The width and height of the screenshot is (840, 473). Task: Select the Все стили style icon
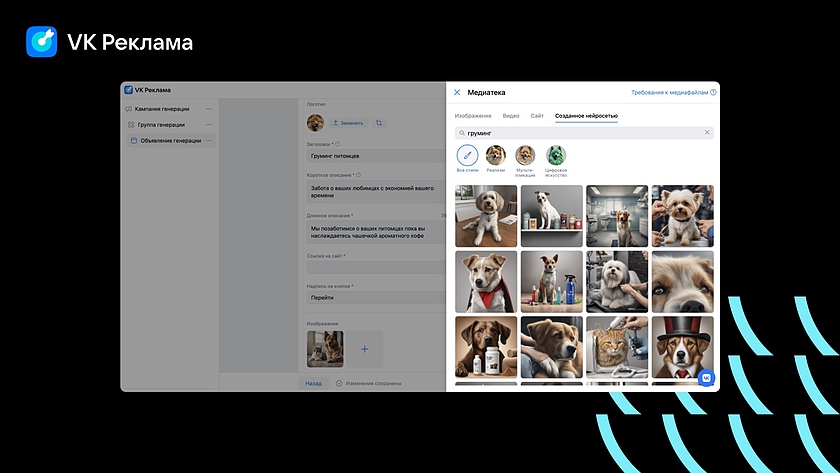tap(467, 155)
